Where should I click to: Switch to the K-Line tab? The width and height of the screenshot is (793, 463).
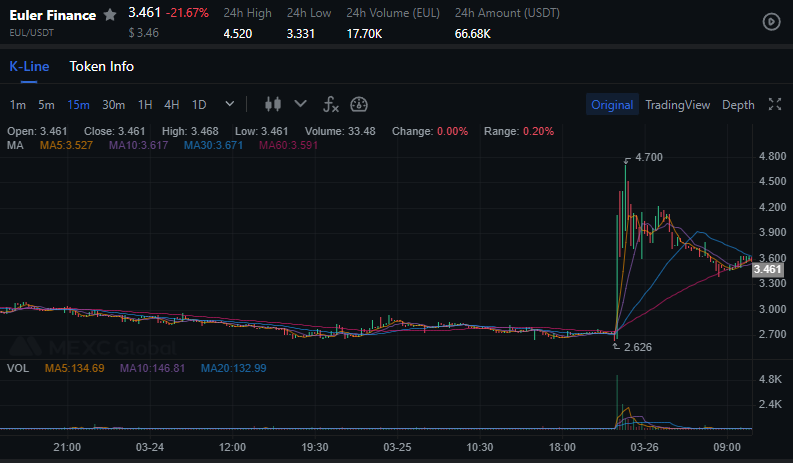[x=29, y=66]
